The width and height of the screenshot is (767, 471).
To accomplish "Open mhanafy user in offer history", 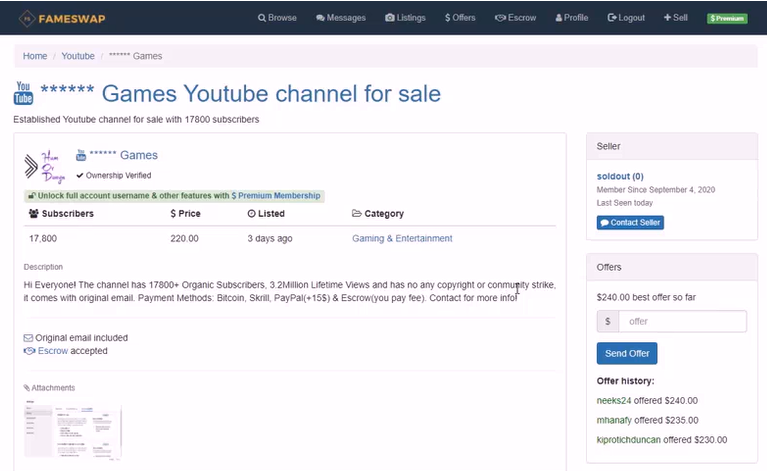I will pyautogui.click(x=614, y=420).
